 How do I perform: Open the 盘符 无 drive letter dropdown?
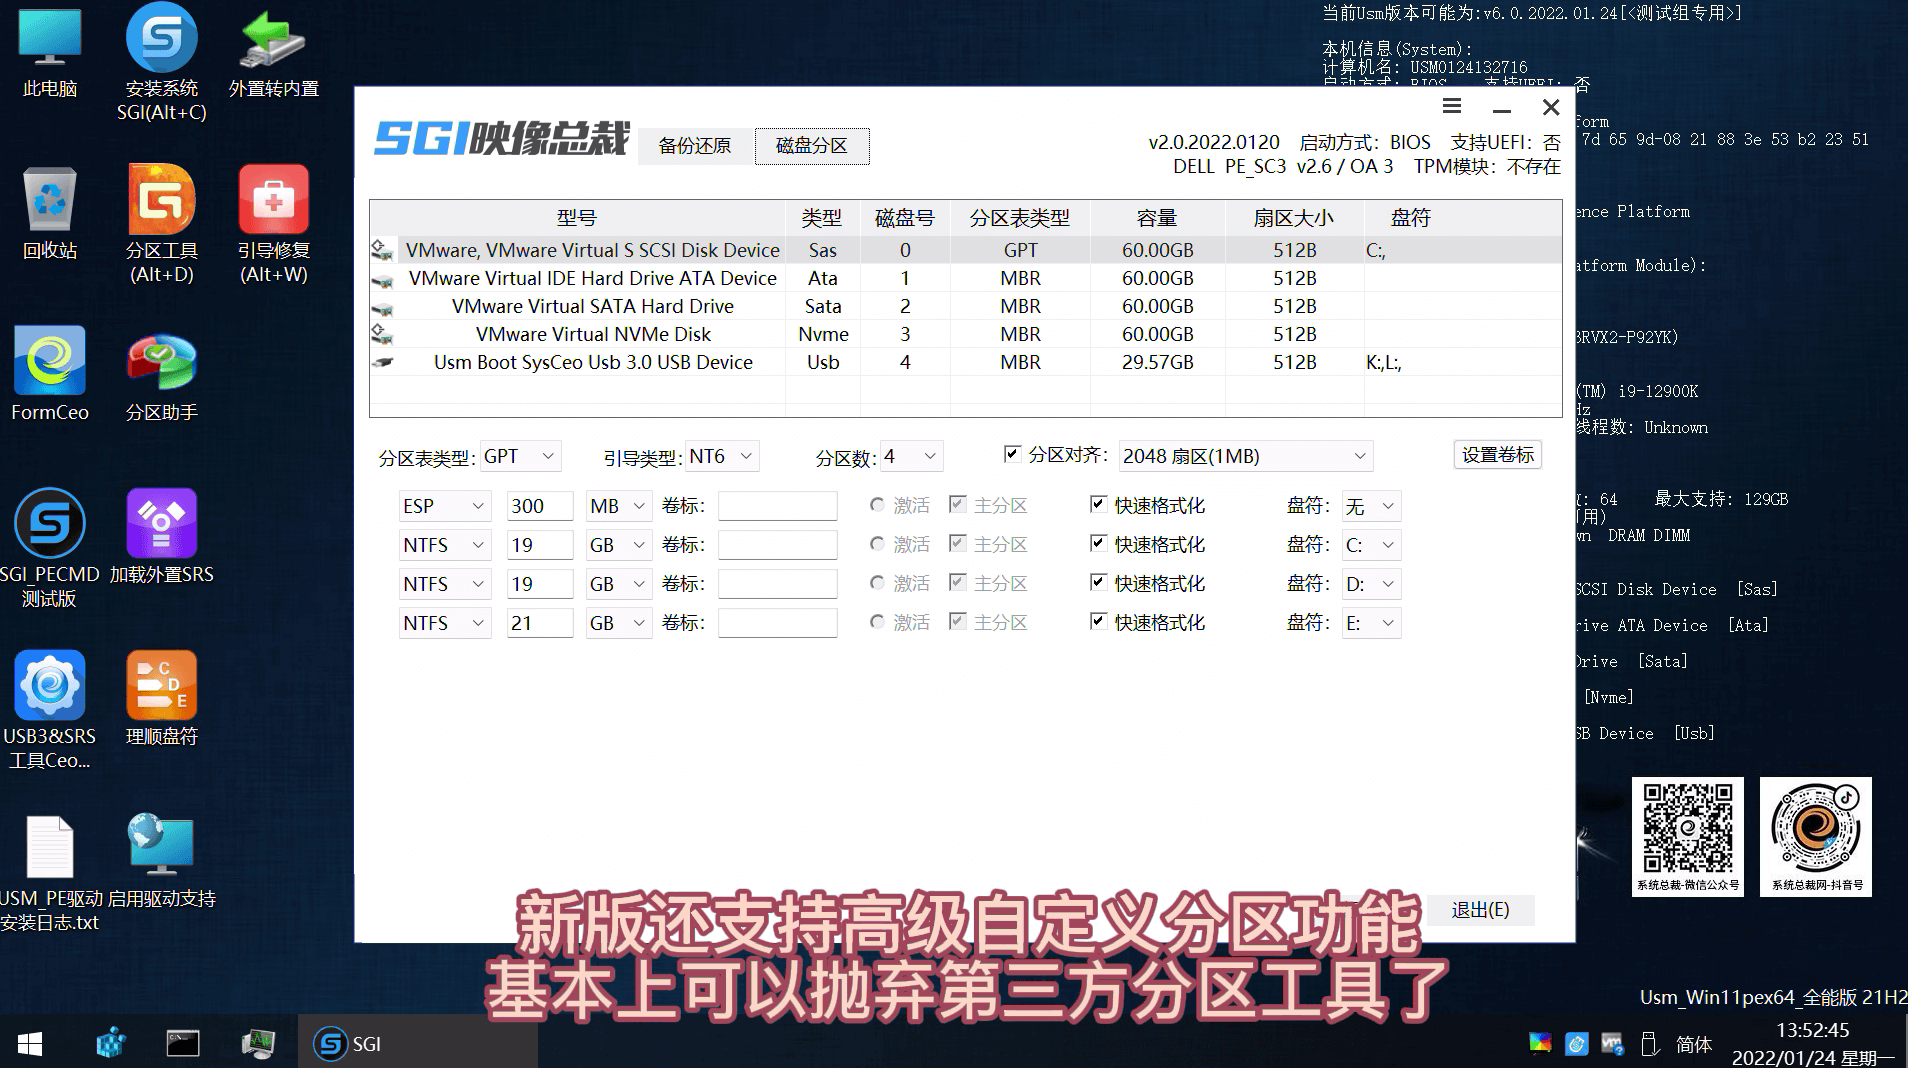click(x=1371, y=506)
